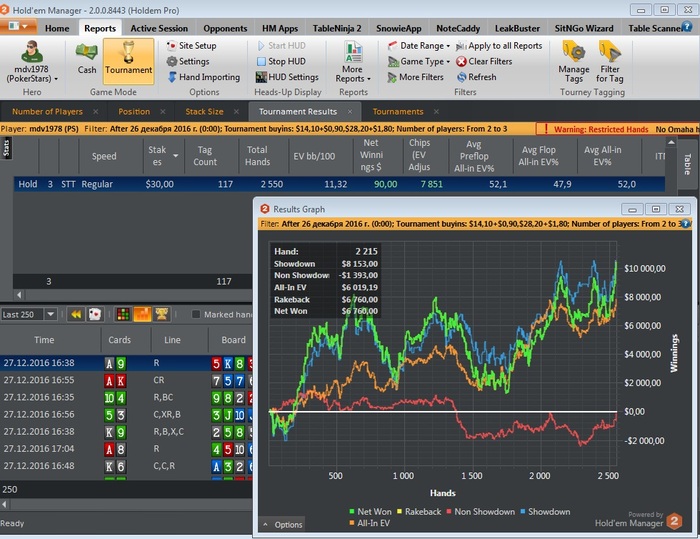Open the help icon in the ribbon corner

point(687,26)
